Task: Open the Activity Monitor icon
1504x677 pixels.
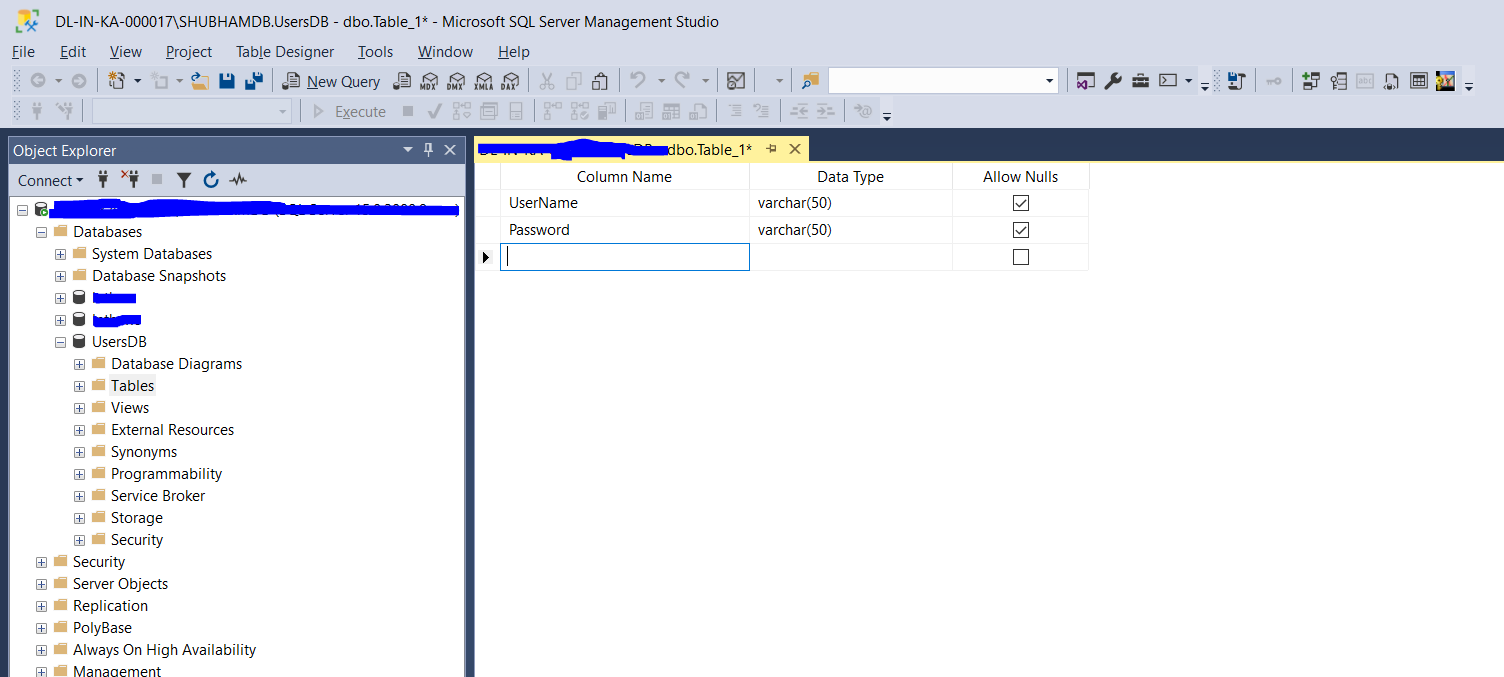Action: click(x=736, y=81)
